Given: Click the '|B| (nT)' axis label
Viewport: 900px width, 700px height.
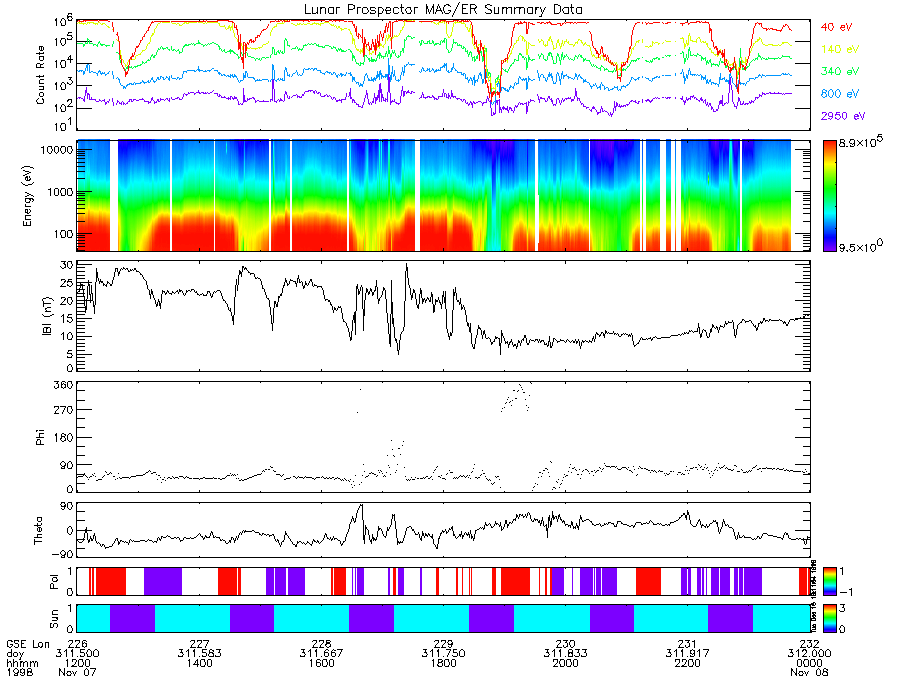Looking at the screenshot, I should [x=47, y=316].
